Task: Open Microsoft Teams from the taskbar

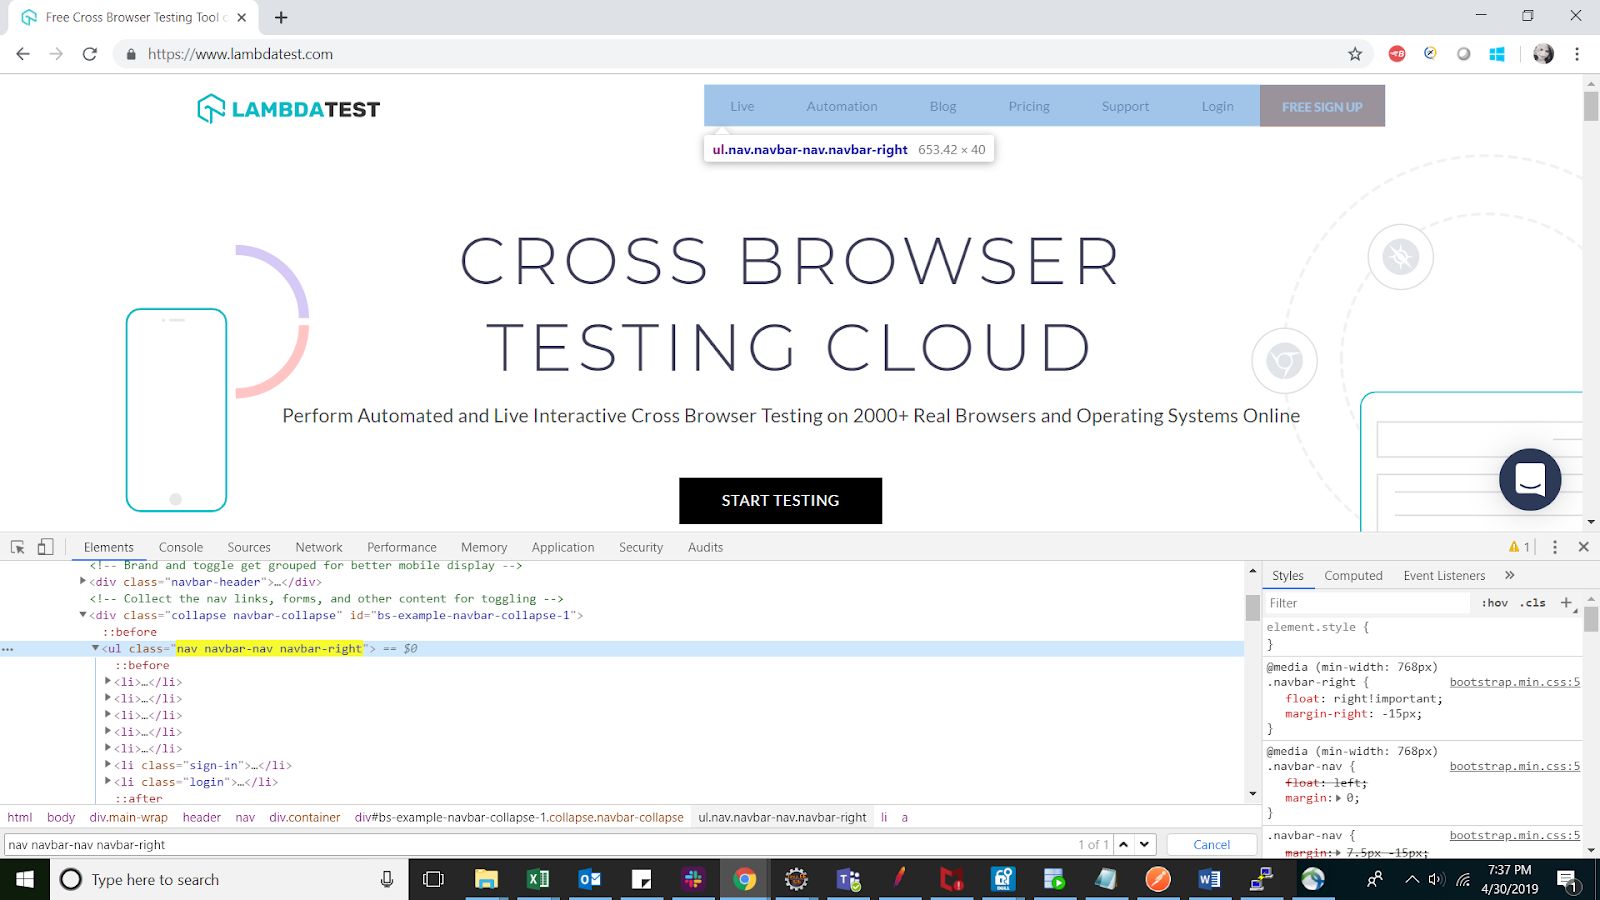Action: tap(849, 879)
